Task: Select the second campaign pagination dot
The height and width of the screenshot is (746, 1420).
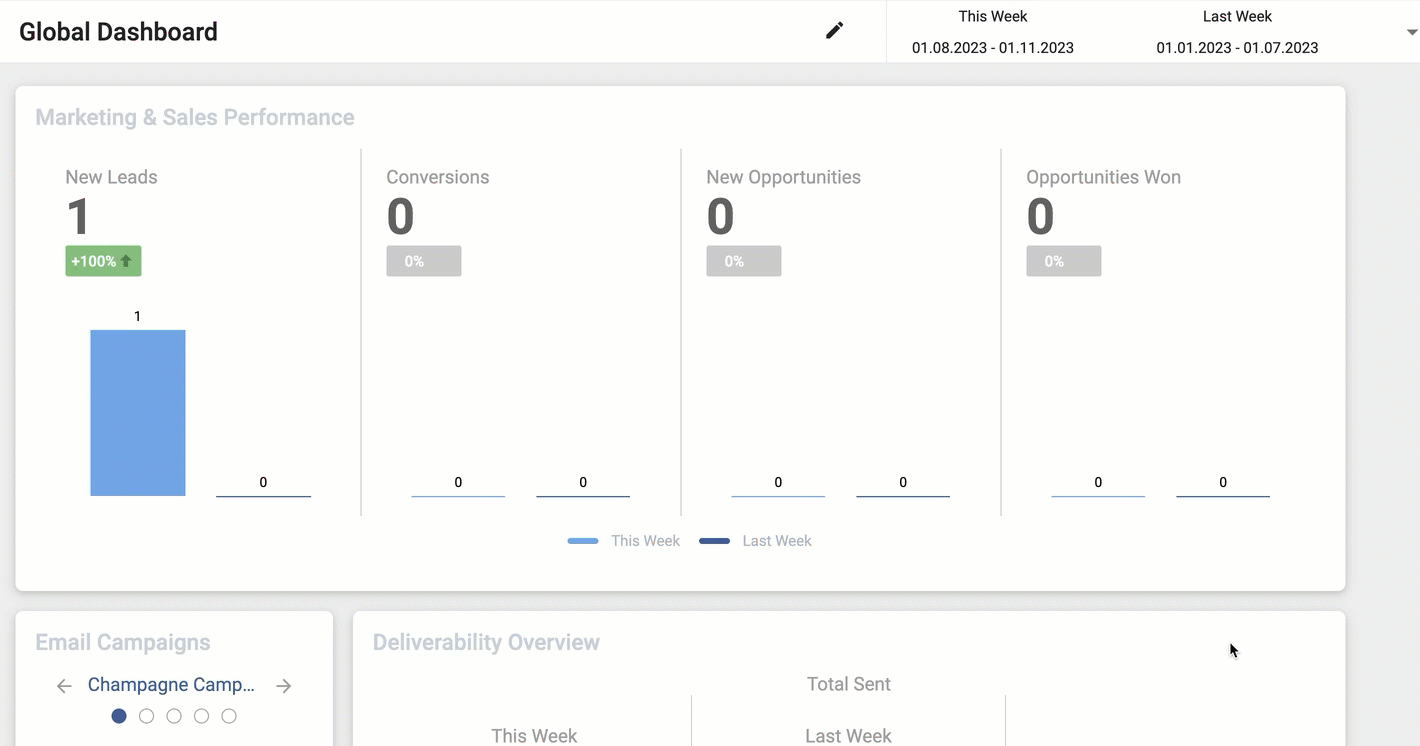Action: pos(147,716)
